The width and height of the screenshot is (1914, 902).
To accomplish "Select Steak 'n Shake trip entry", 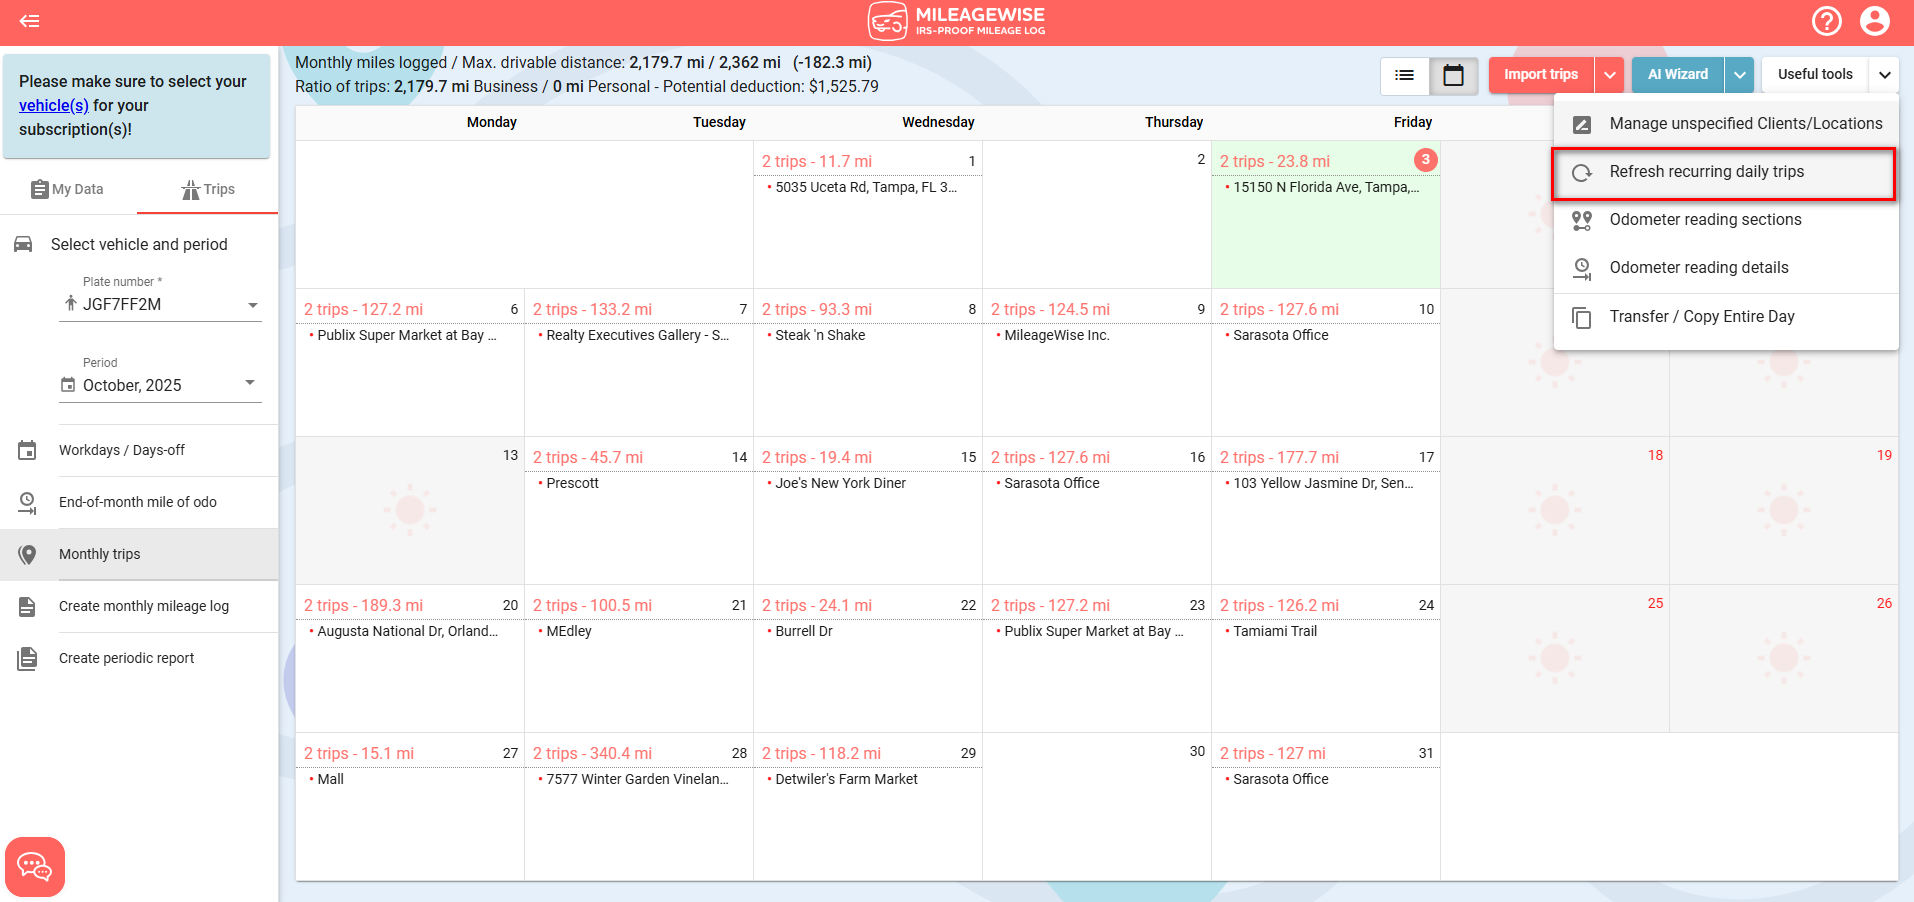I will pyautogui.click(x=820, y=335).
